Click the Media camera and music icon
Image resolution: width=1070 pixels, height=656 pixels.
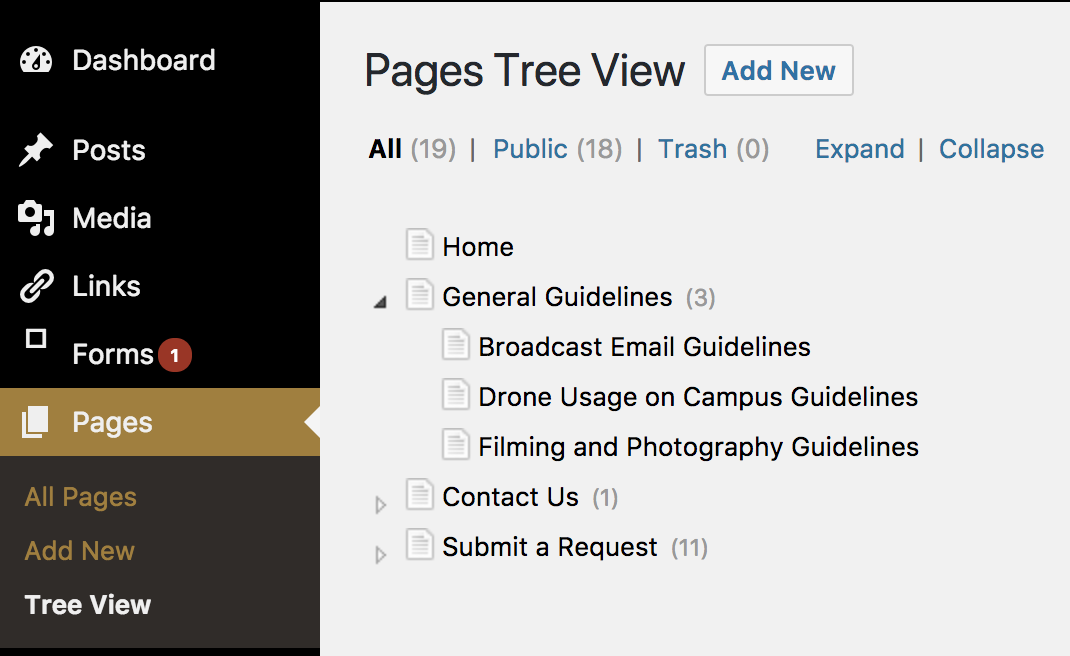[x=35, y=218]
